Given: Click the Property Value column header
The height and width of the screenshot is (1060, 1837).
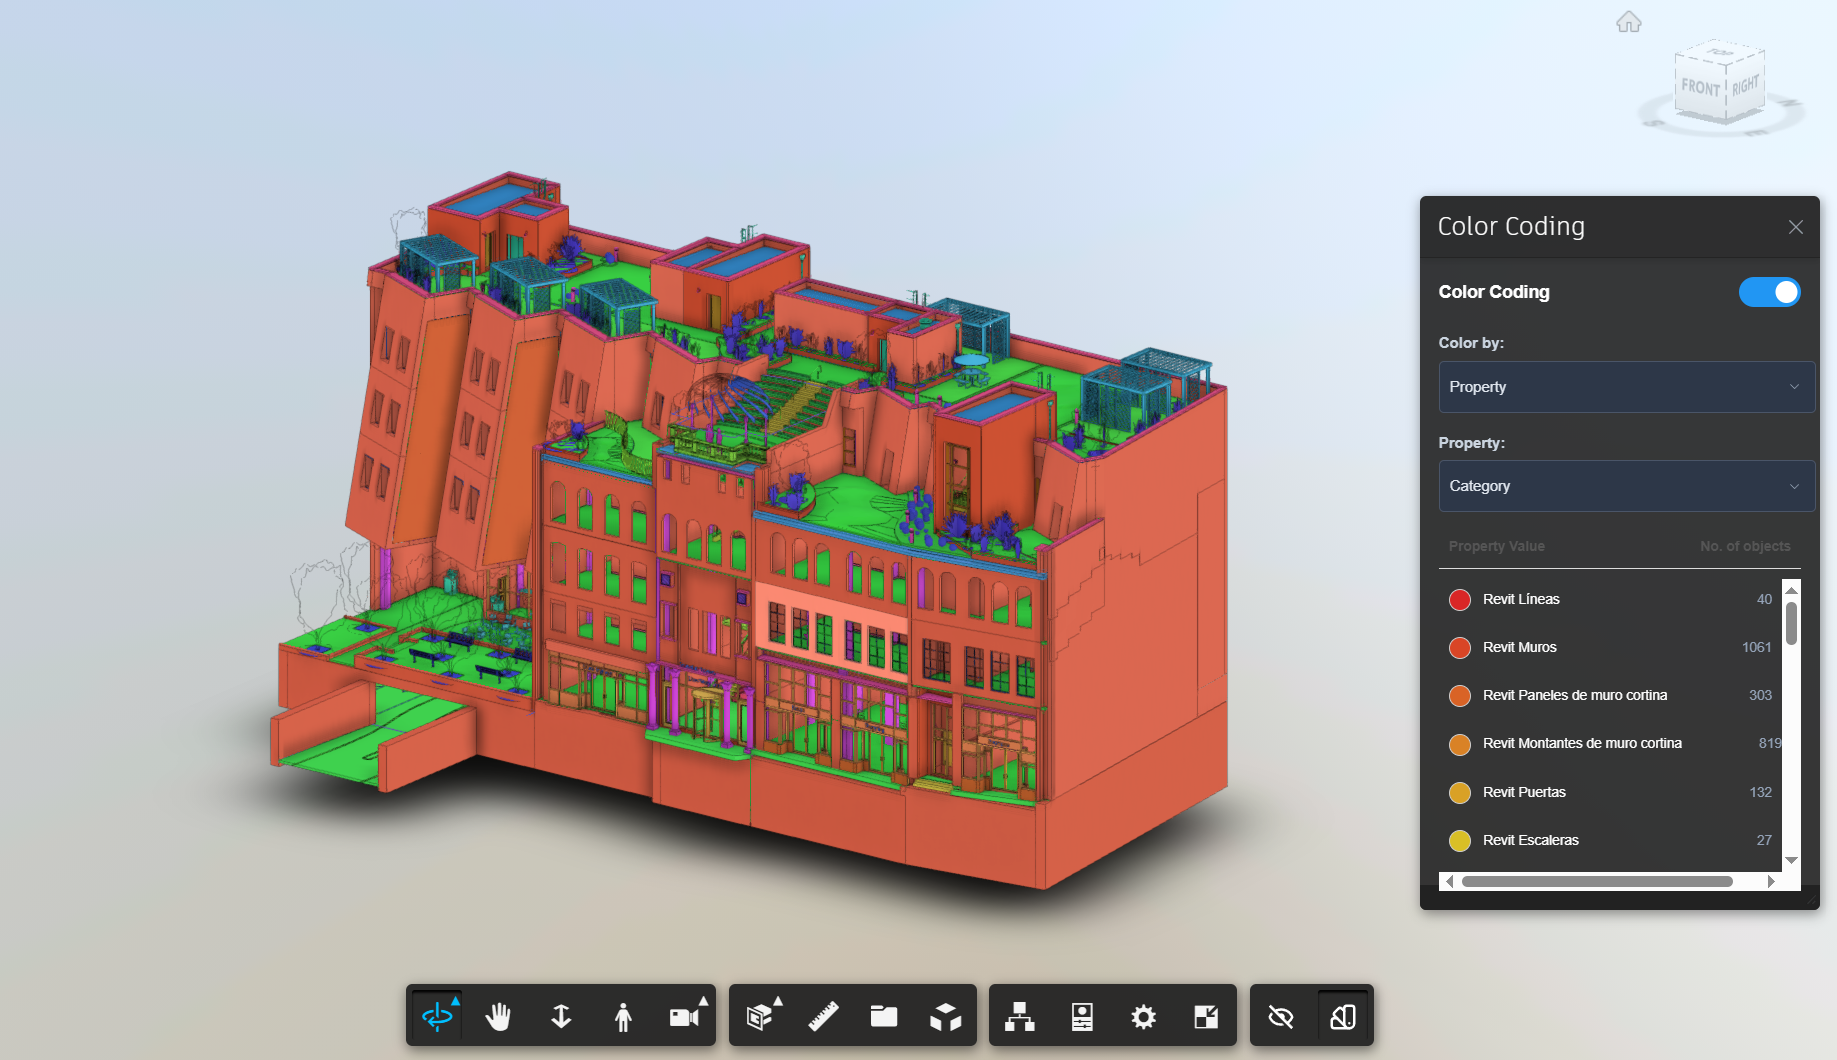Looking at the screenshot, I should pyautogui.click(x=1496, y=546).
